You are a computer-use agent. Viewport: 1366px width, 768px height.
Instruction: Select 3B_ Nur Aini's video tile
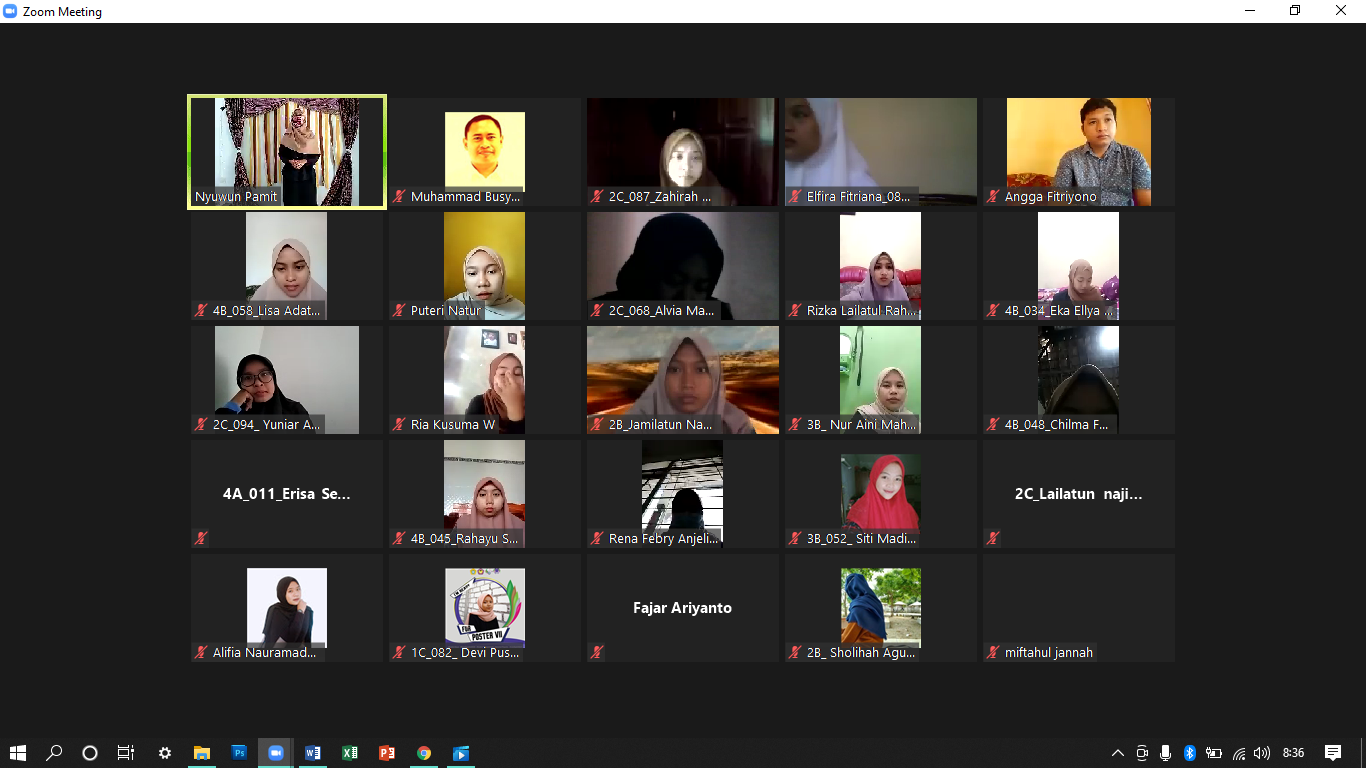tap(880, 380)
